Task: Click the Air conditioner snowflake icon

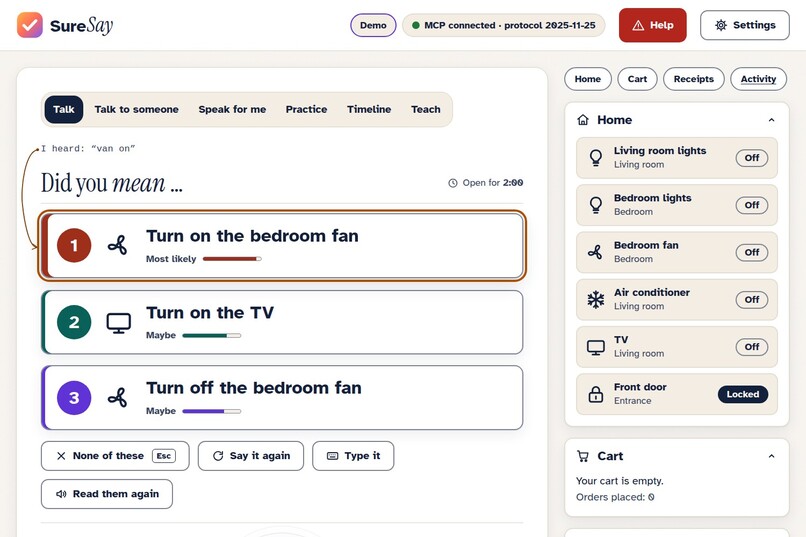Action: (x=596, y=299)
